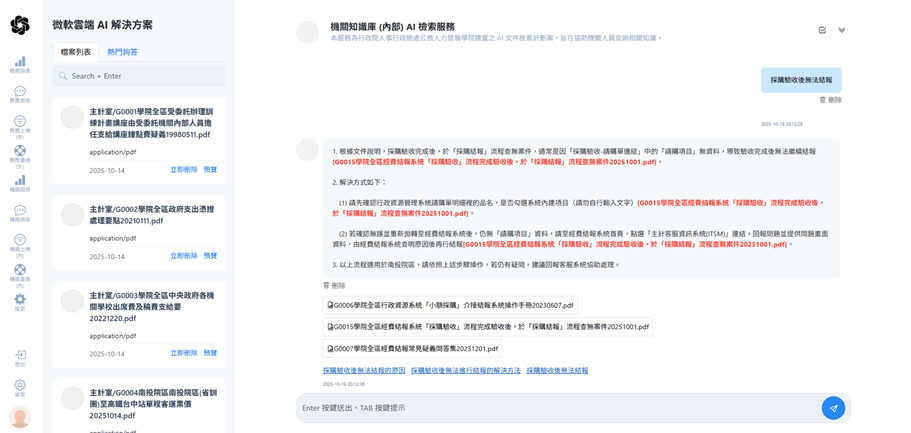Click 立即刪除 for the G0003 file
The width and height of the screenshot is (911, 433).
[184, 353]
